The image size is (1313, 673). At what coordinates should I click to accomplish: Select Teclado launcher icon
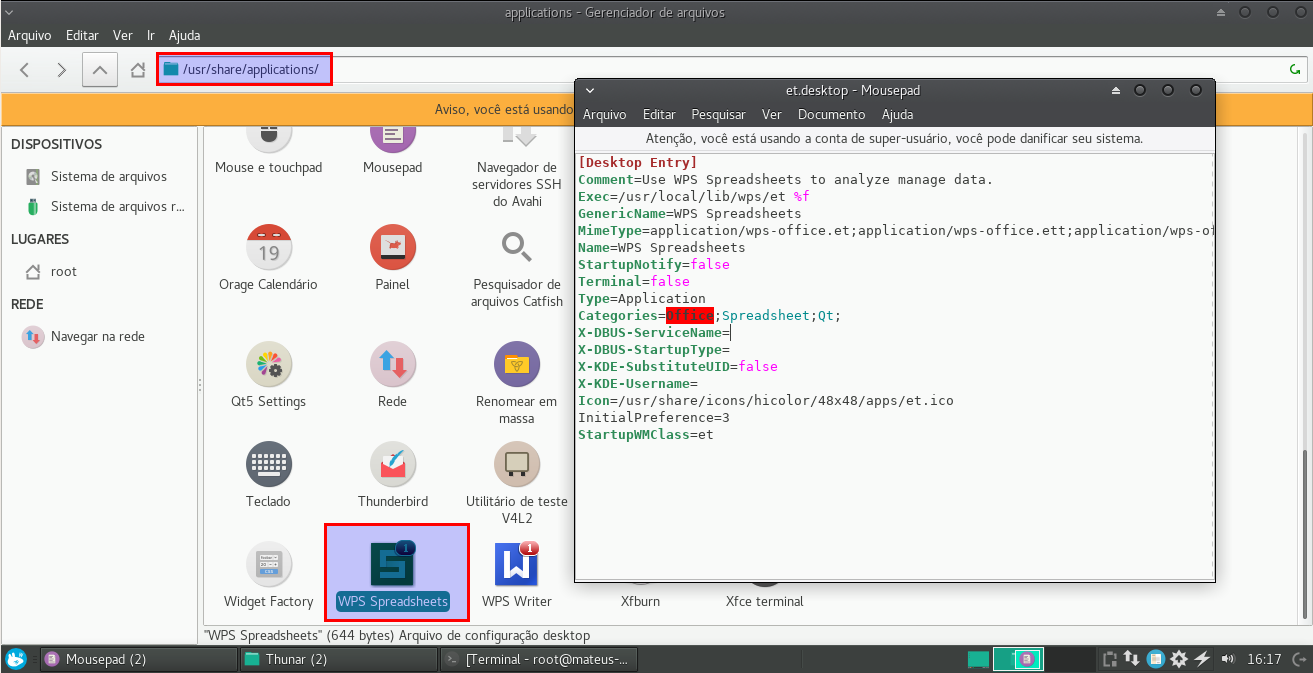[x=268, y=475]
